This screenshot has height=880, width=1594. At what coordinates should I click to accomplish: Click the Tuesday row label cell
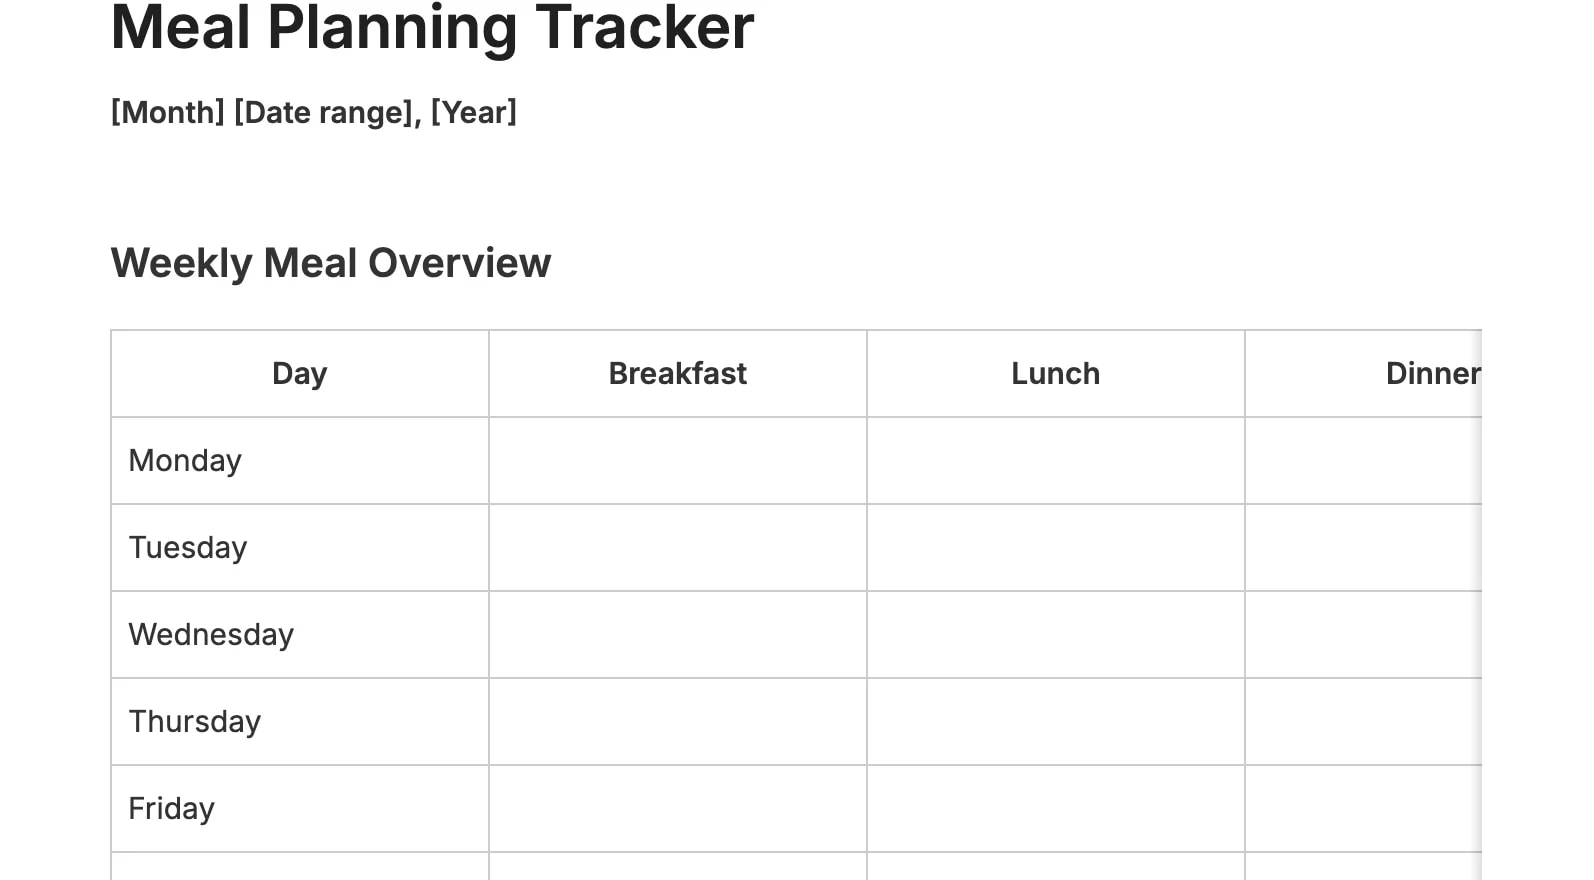[x=299, y=547]
